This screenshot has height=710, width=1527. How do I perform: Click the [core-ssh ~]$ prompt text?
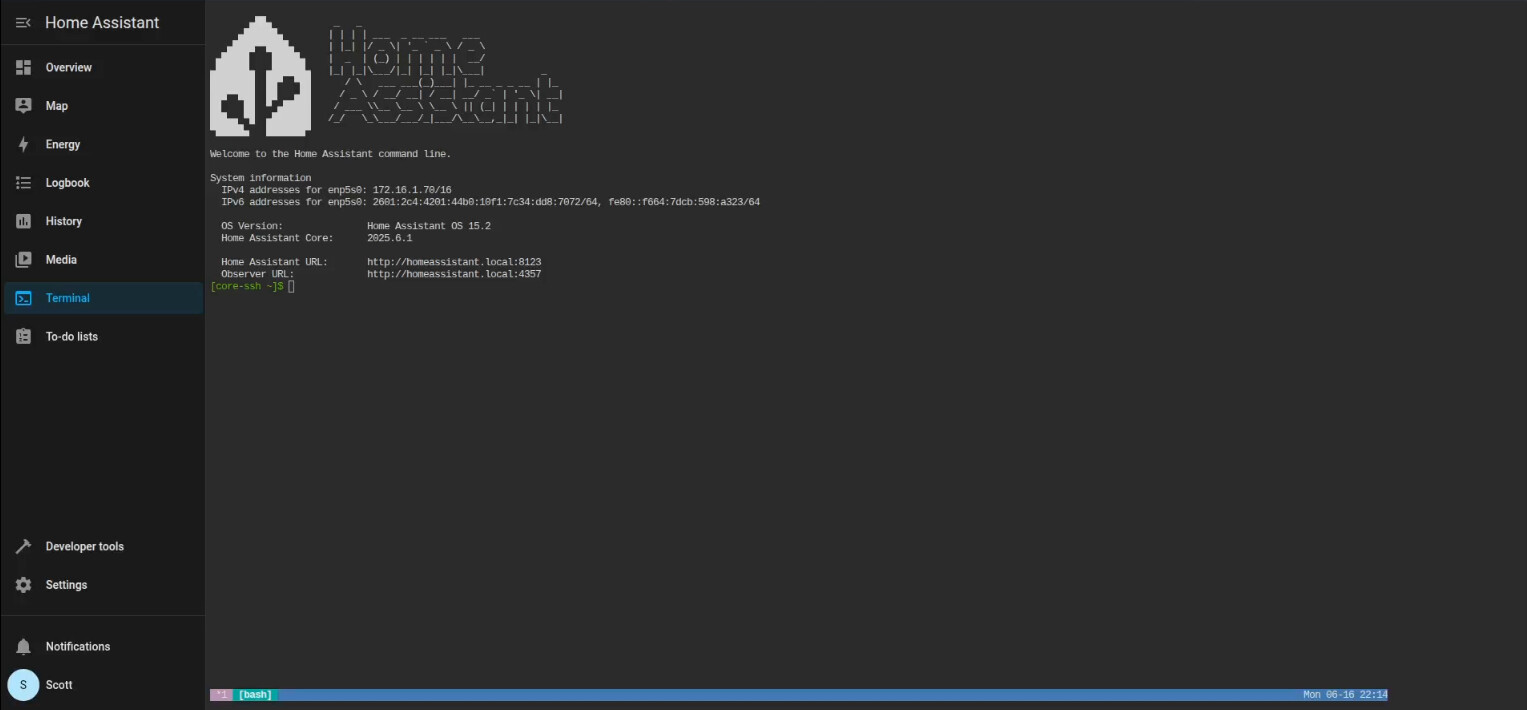coord(246,287)
